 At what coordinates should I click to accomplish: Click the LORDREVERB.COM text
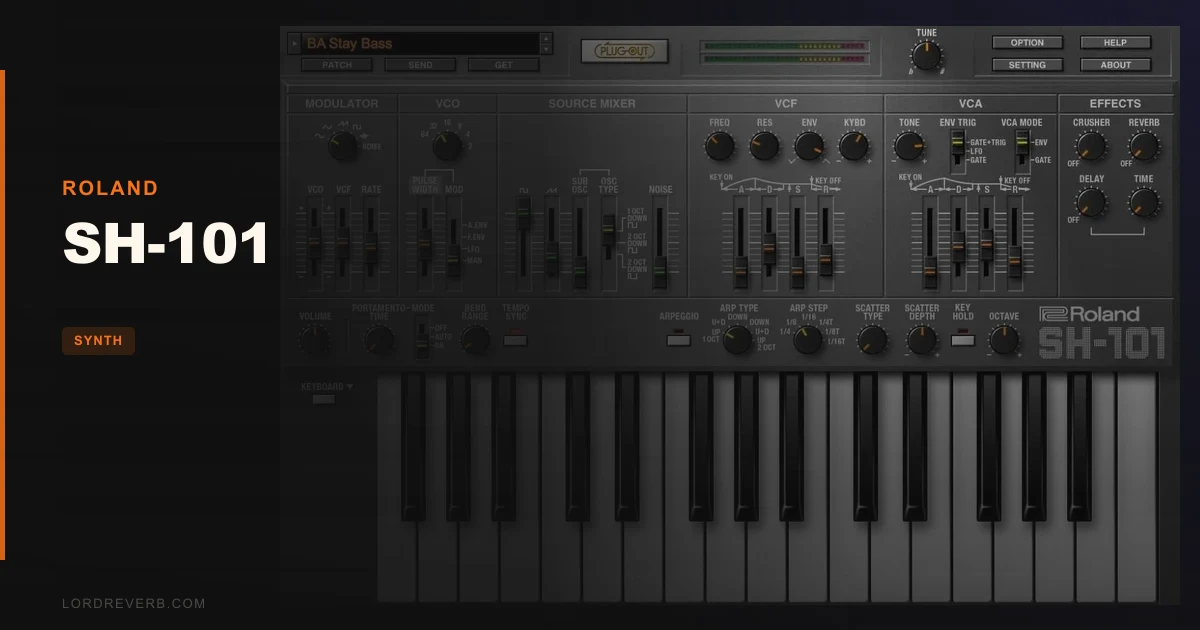pos(133,603)
